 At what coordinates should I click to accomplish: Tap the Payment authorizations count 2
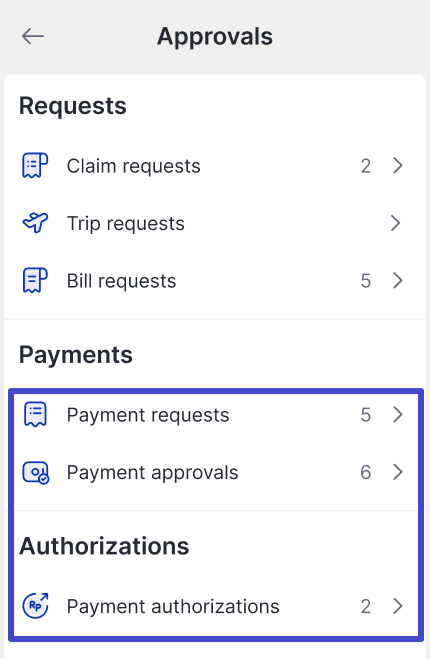(366, 606)
